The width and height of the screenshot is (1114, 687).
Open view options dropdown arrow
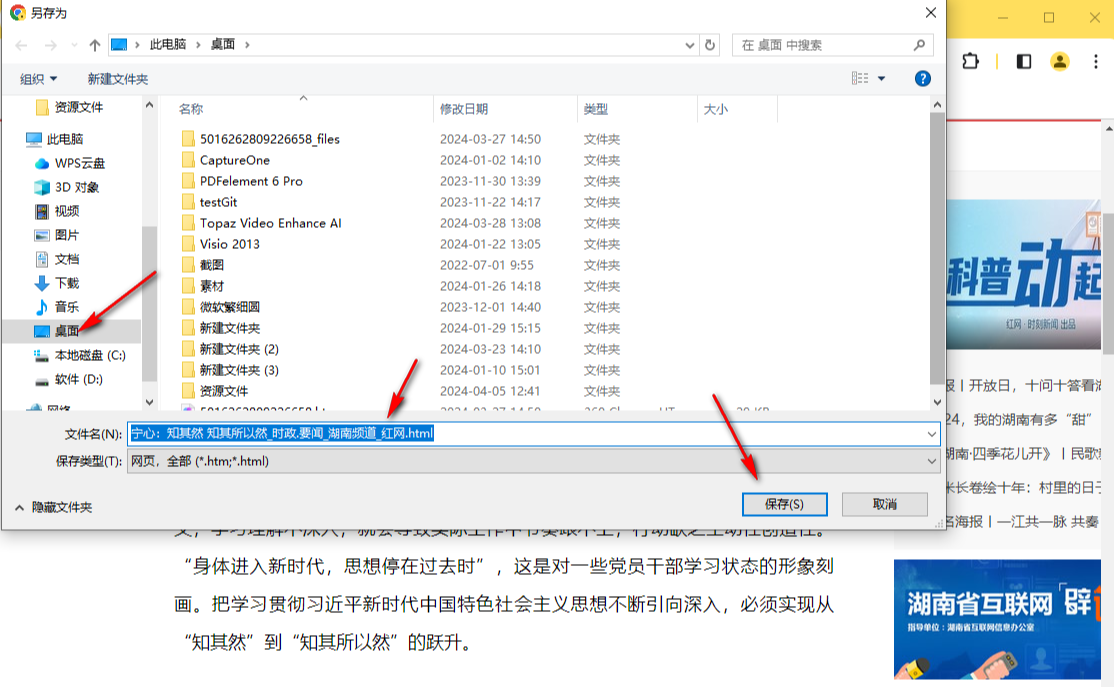pyautogui.click(x=882, y=78)
